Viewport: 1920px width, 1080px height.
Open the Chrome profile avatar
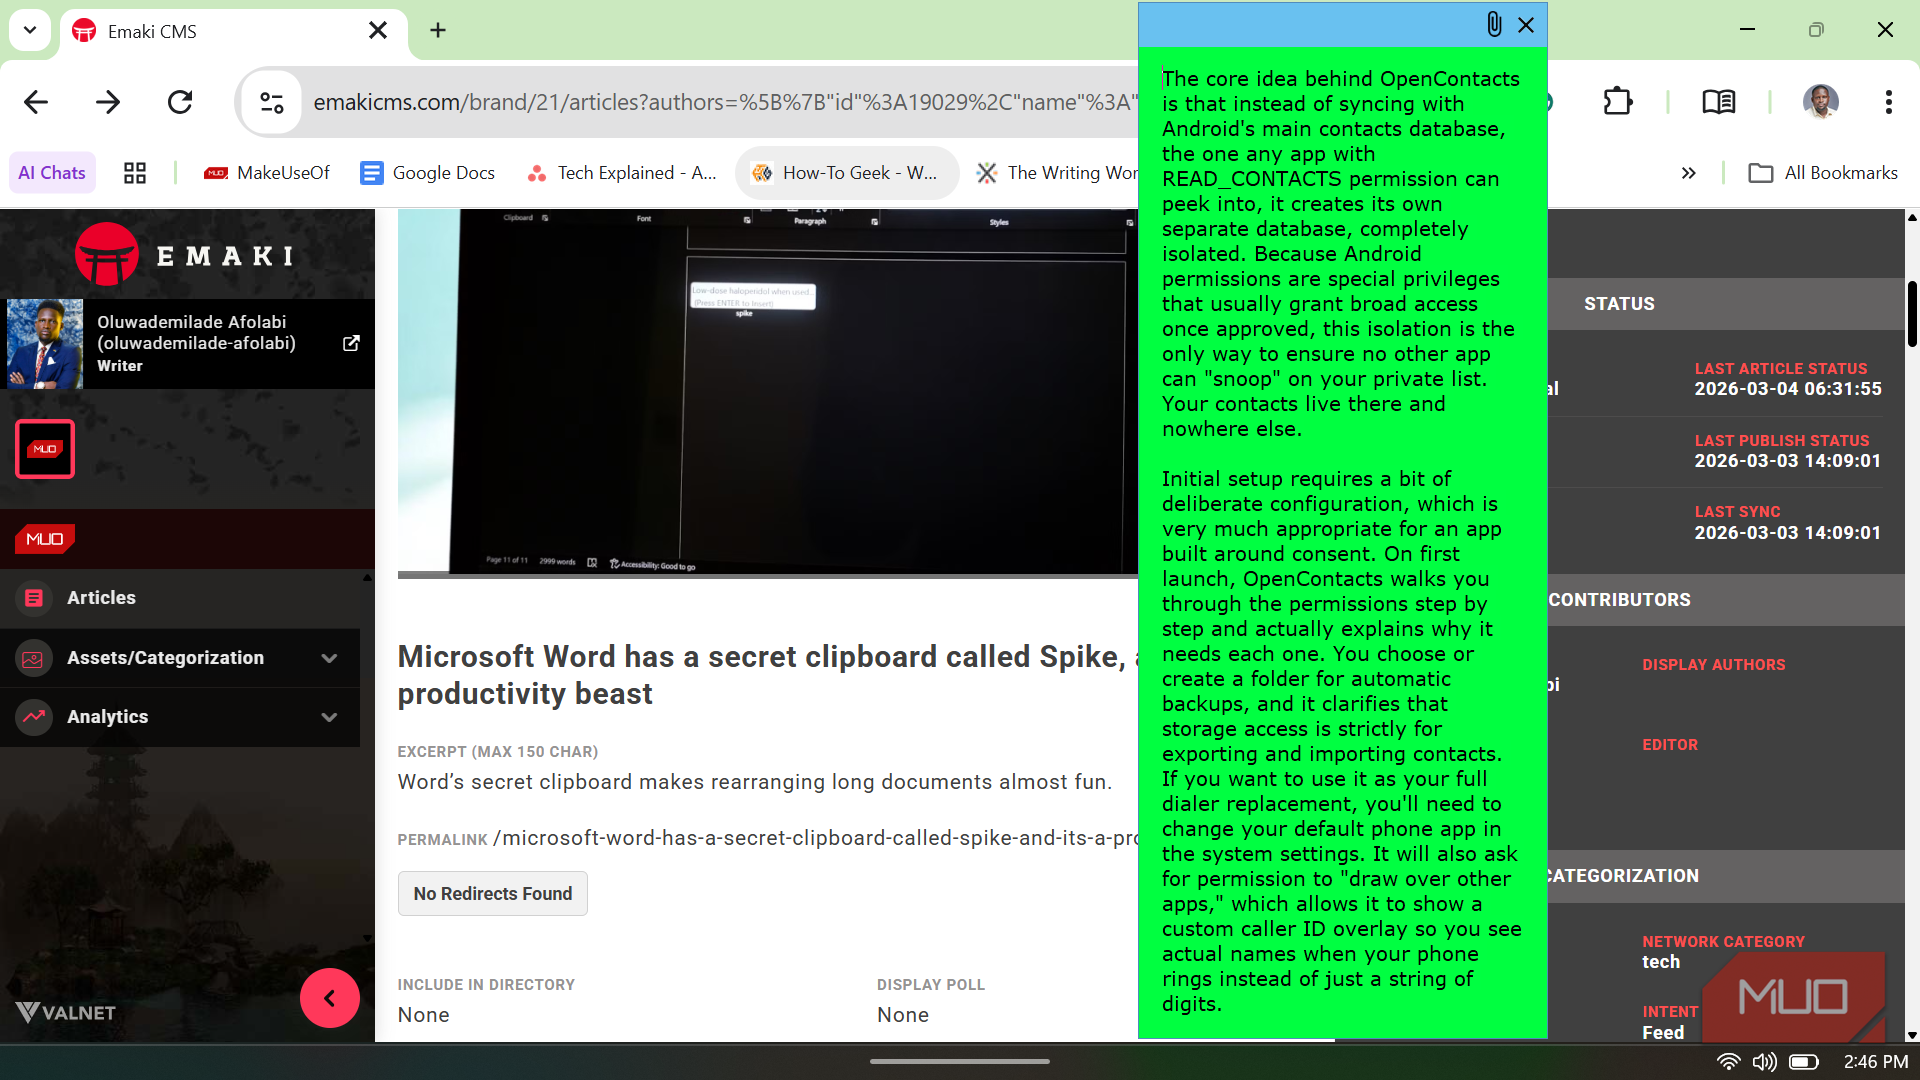1820,102
